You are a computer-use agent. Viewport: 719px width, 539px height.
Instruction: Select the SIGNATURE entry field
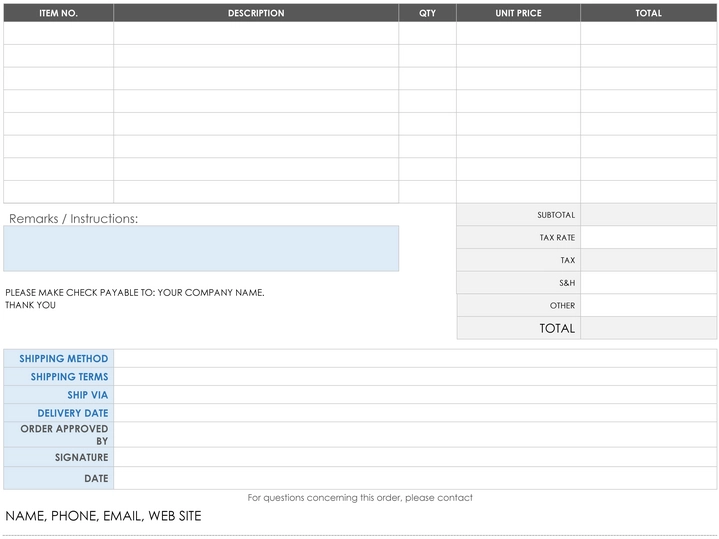415,457
